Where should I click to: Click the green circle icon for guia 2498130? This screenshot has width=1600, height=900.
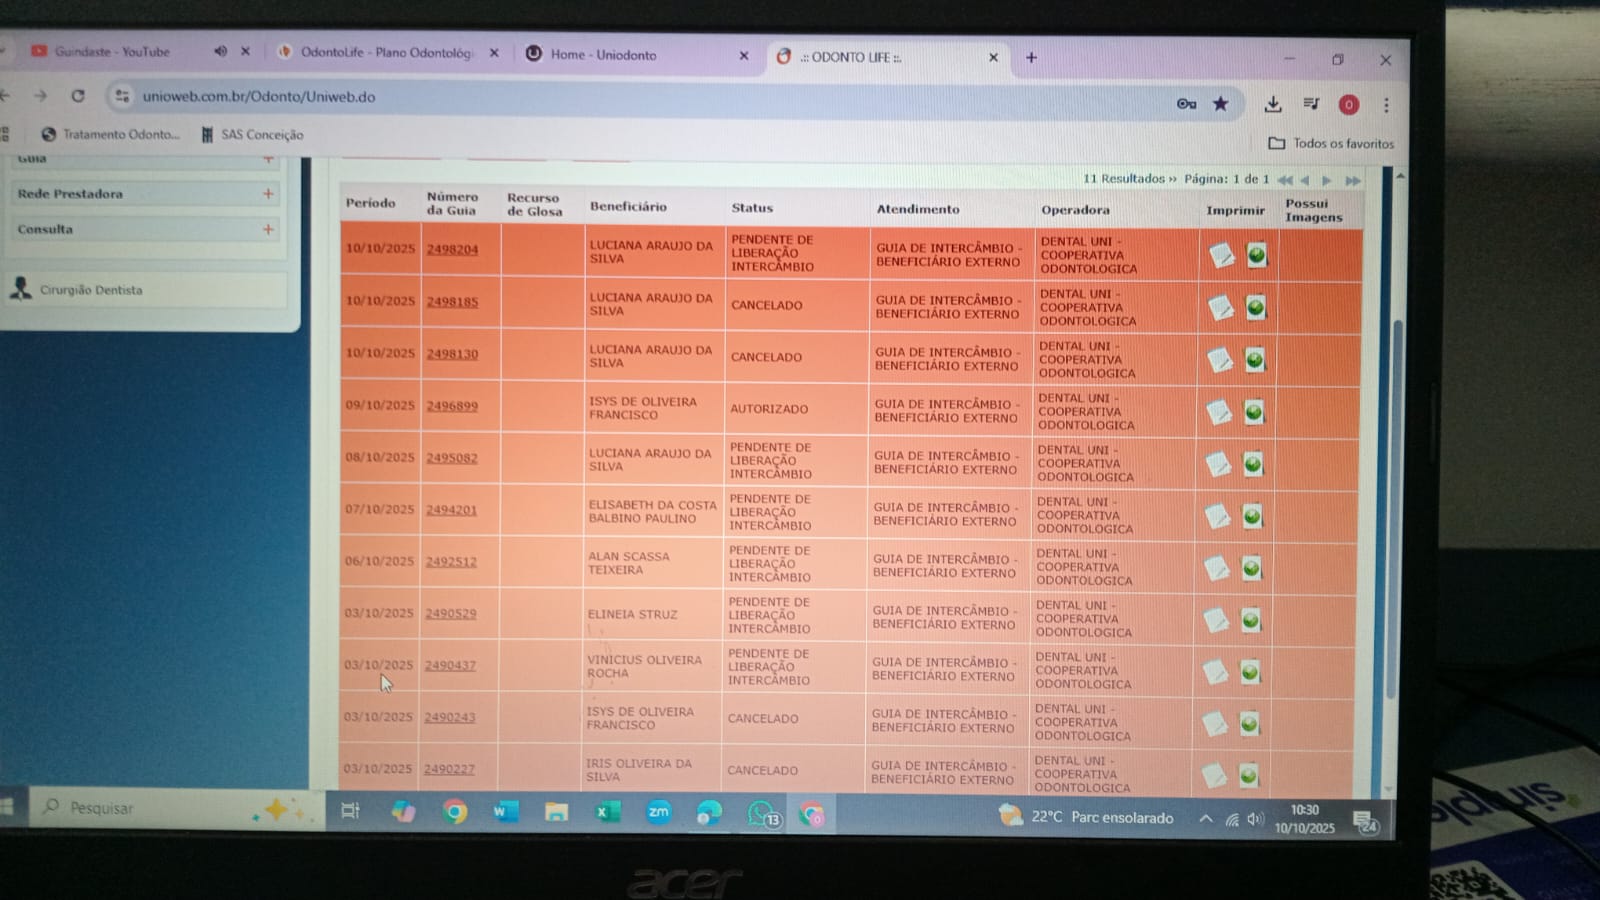(1255, 359)
